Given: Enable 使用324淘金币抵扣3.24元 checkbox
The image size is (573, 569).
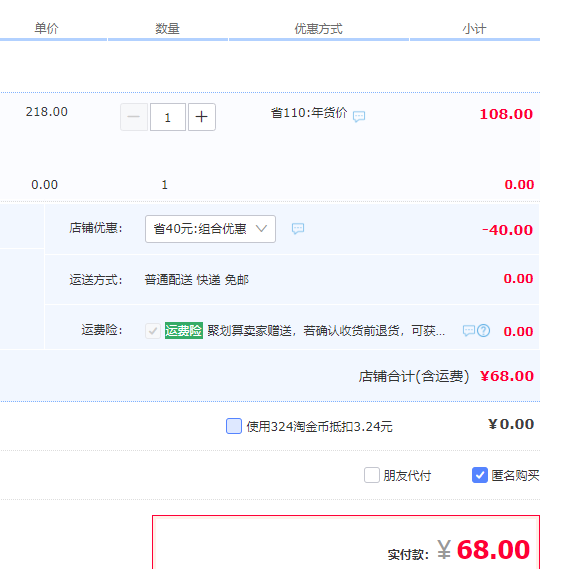Looking at the screenshot, I should coord(234,426).
